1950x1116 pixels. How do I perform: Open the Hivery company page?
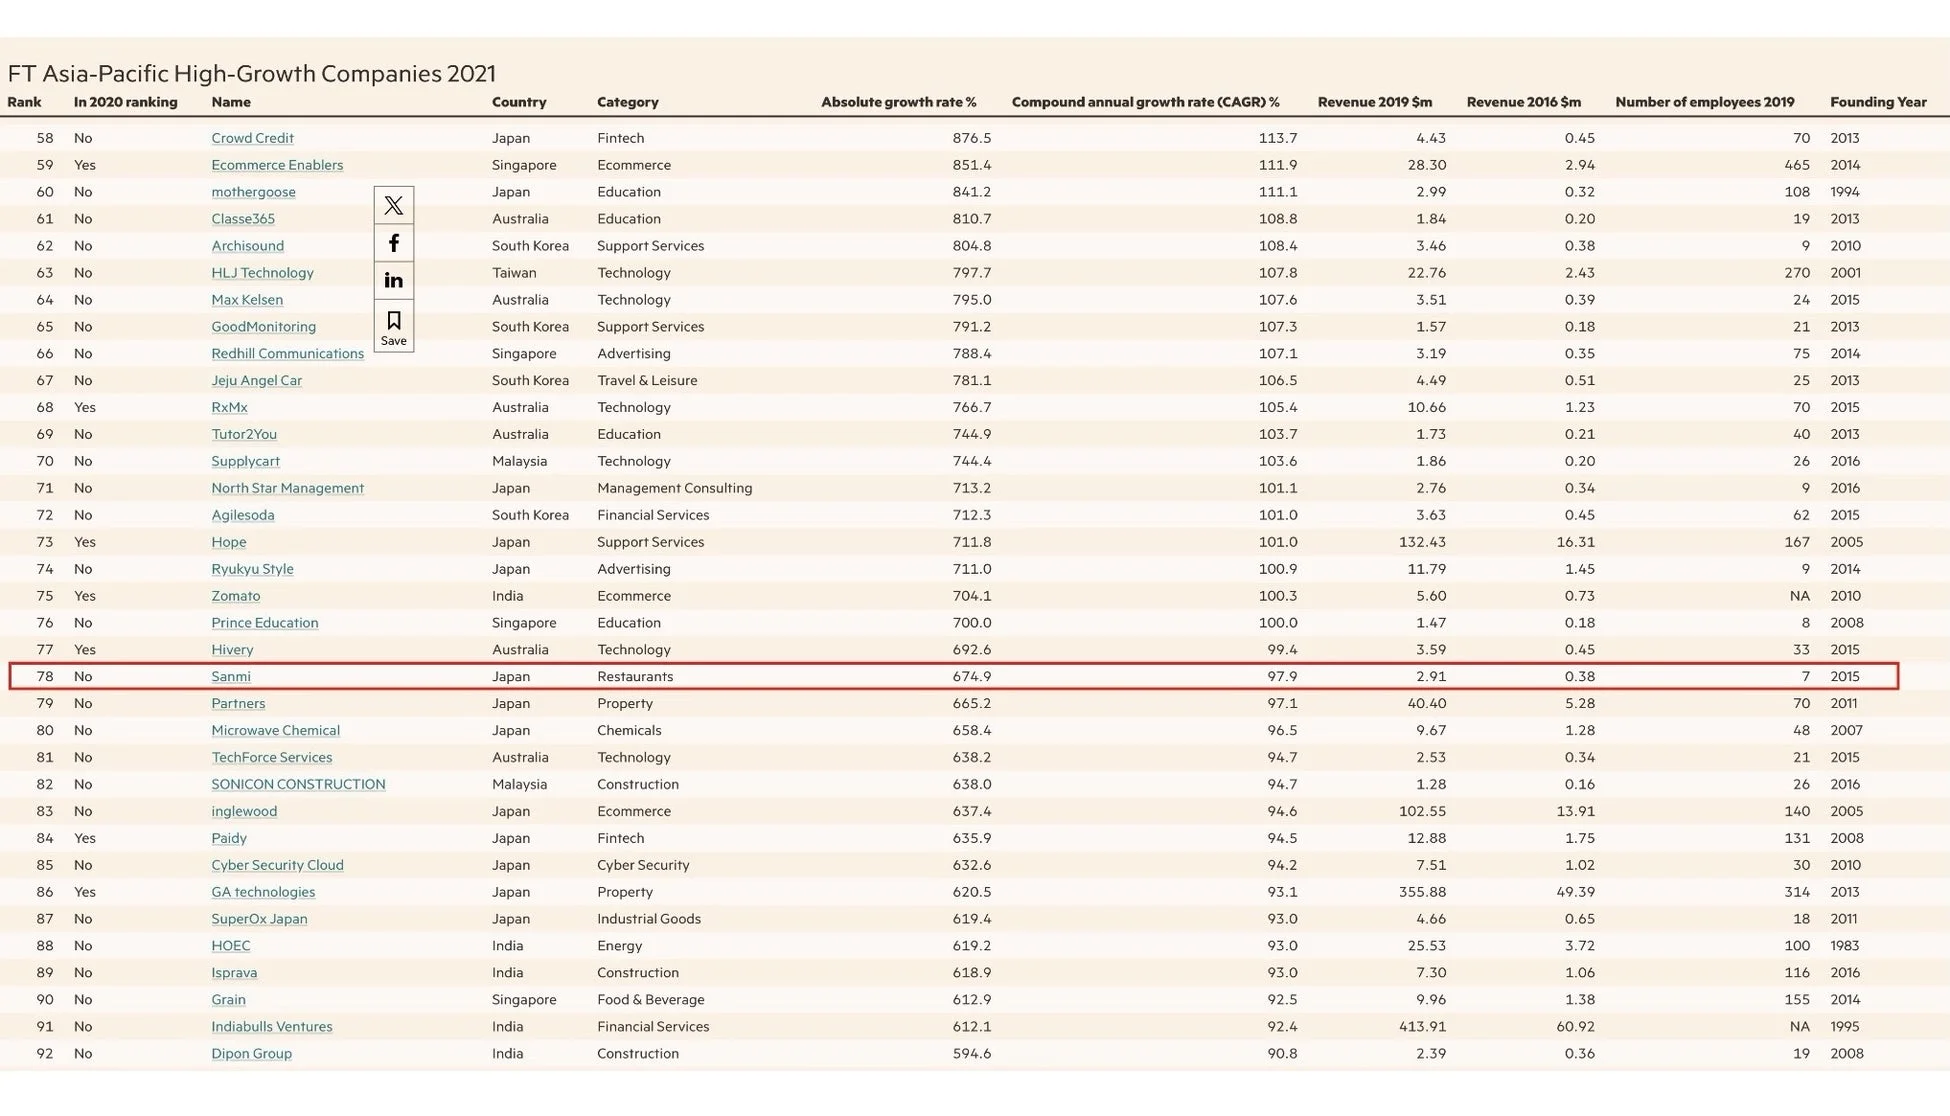(x=231, y=649)
